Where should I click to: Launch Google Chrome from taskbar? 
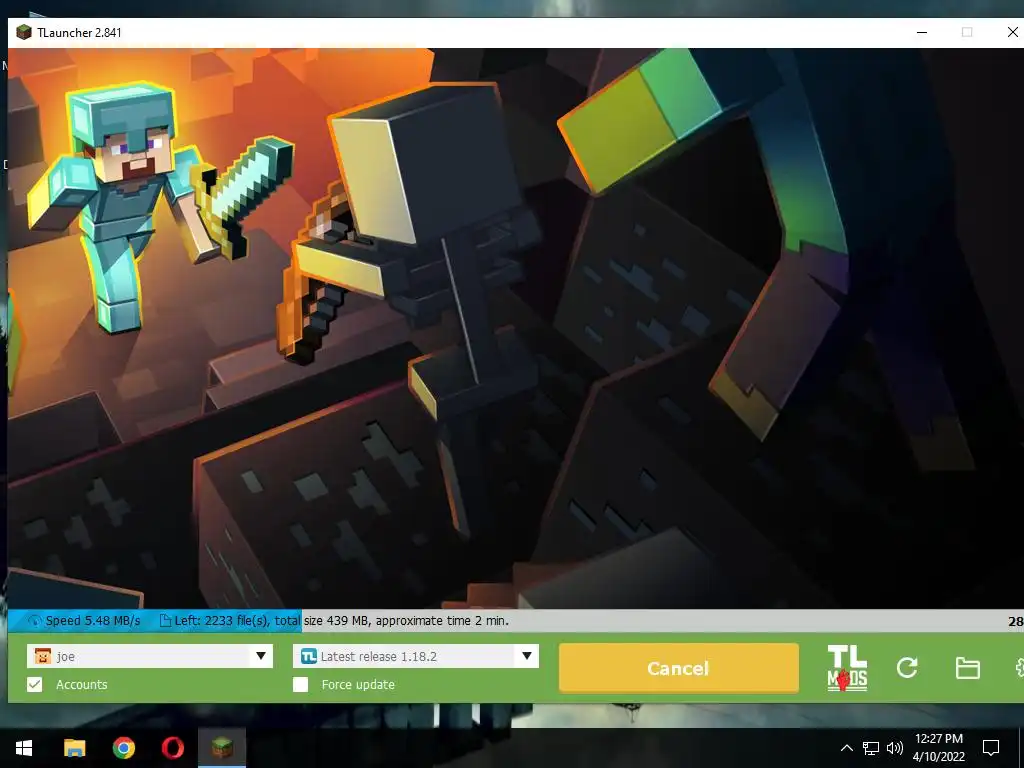tap(123, 748)
